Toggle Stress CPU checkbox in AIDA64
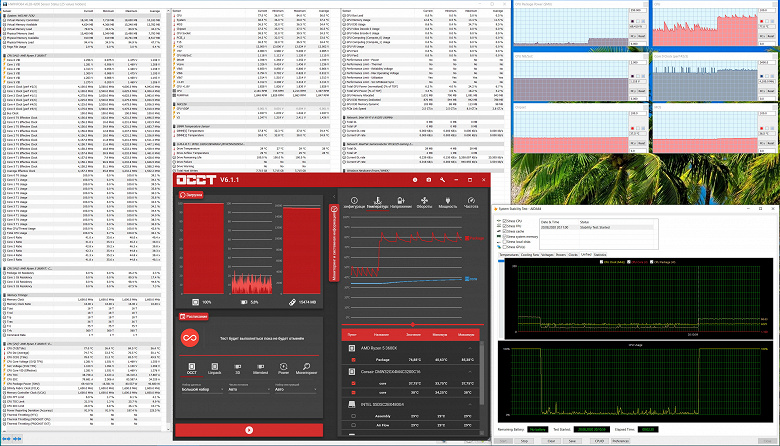The image size is (780, 446). click(504, 221)
